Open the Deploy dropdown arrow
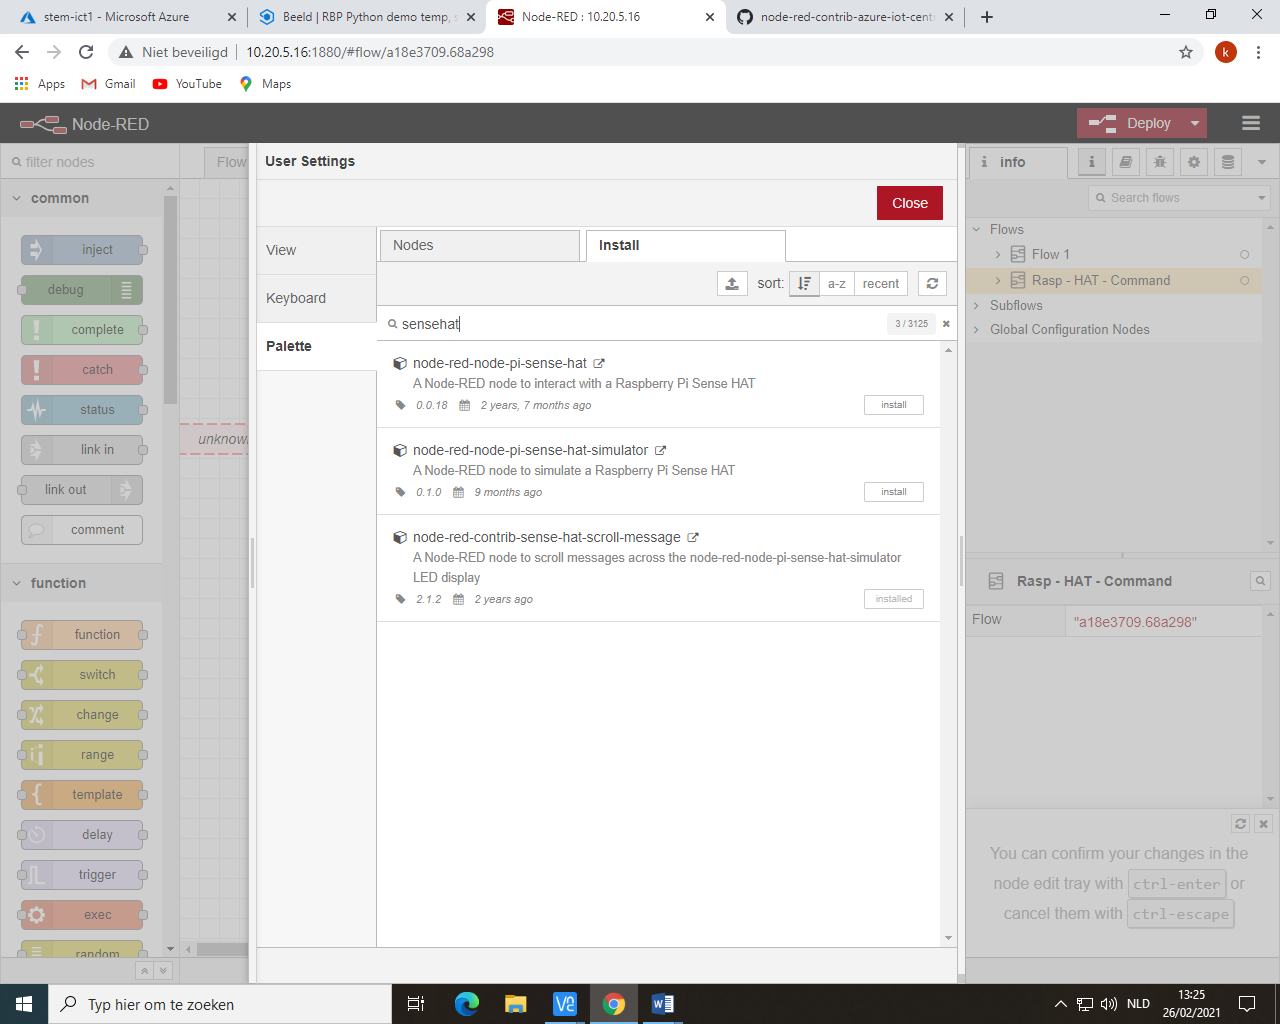This screenshot has height=1024, width=1280. pyautogui.click(x=1194, y=124)
